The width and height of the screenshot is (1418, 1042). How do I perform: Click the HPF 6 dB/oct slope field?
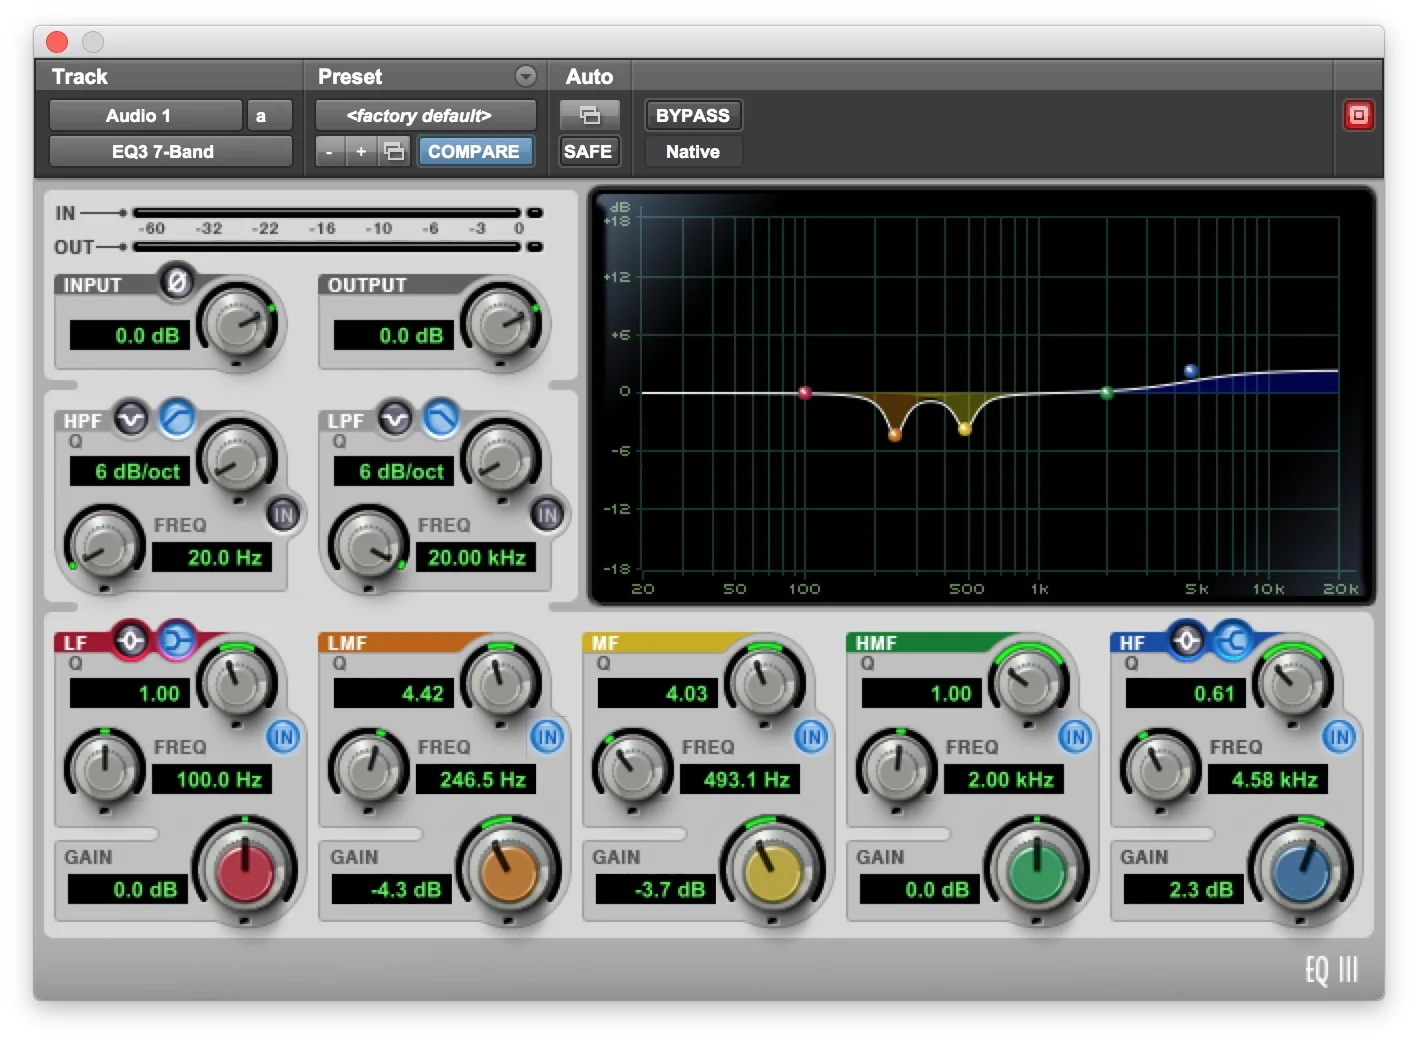pos(129,471)
